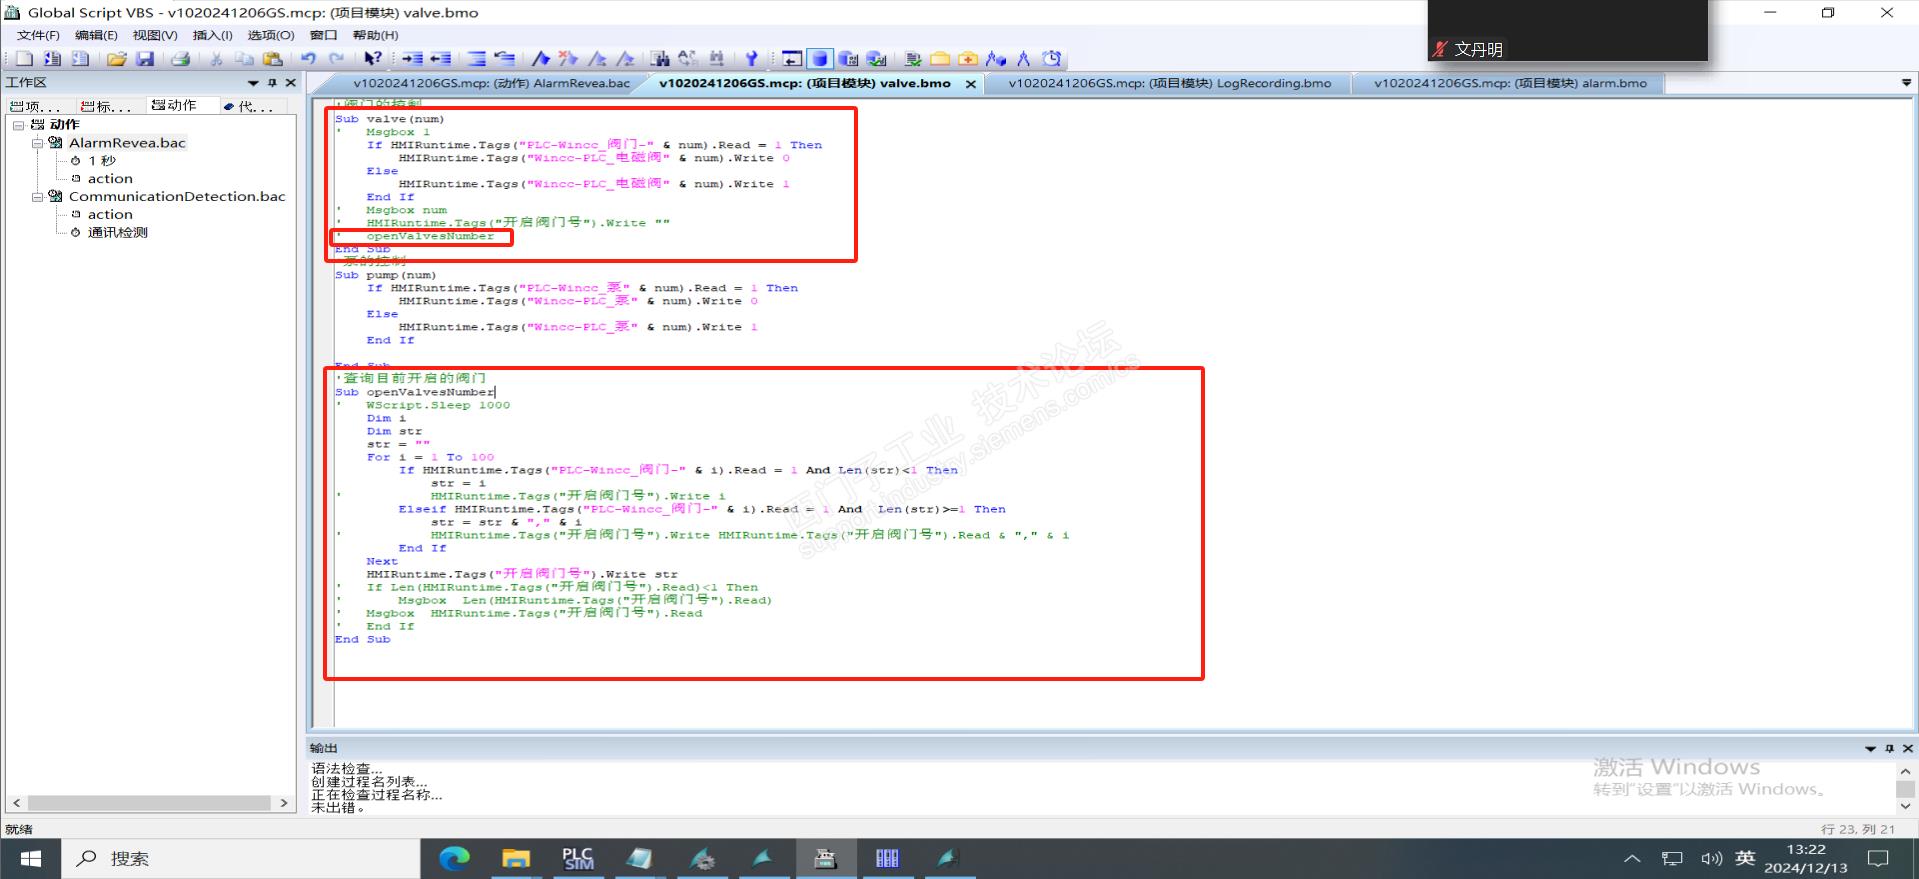Screen dimensions: 1919x879
Task: Collapse the CommunicationDetection.bac tree node
Action: click(37, 197)
